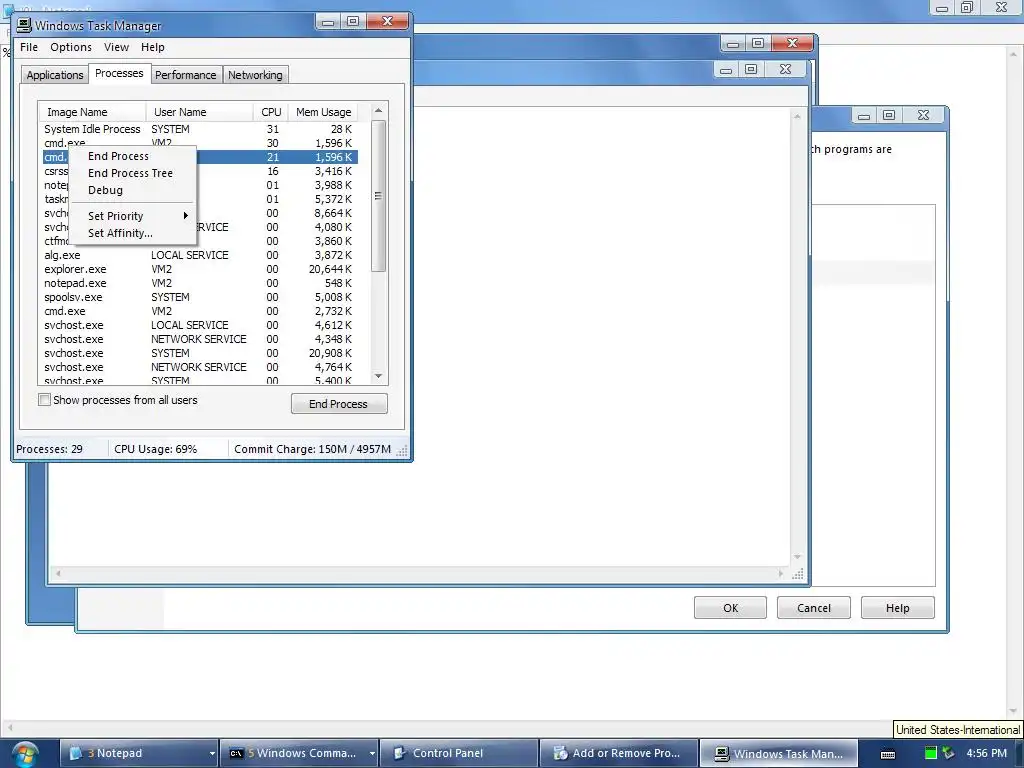The height and width of the screenshot is (768, 1024).
Task: Open the Start menu orb
Action: tap(24, 754)
